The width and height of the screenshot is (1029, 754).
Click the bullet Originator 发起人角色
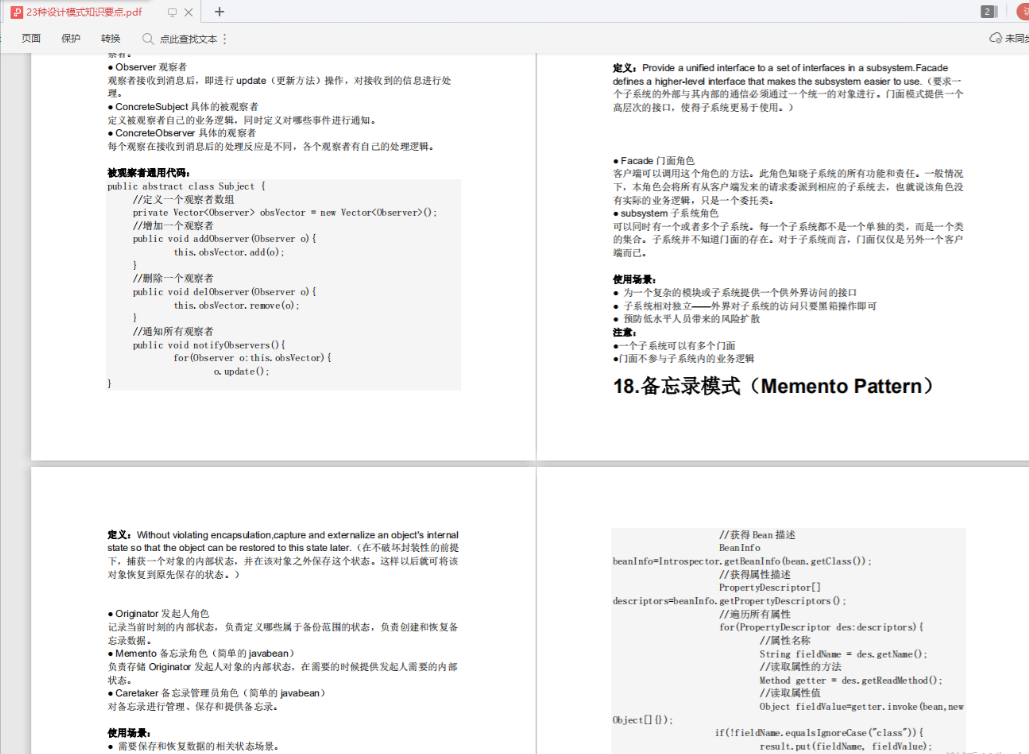(x=158, y=614)
